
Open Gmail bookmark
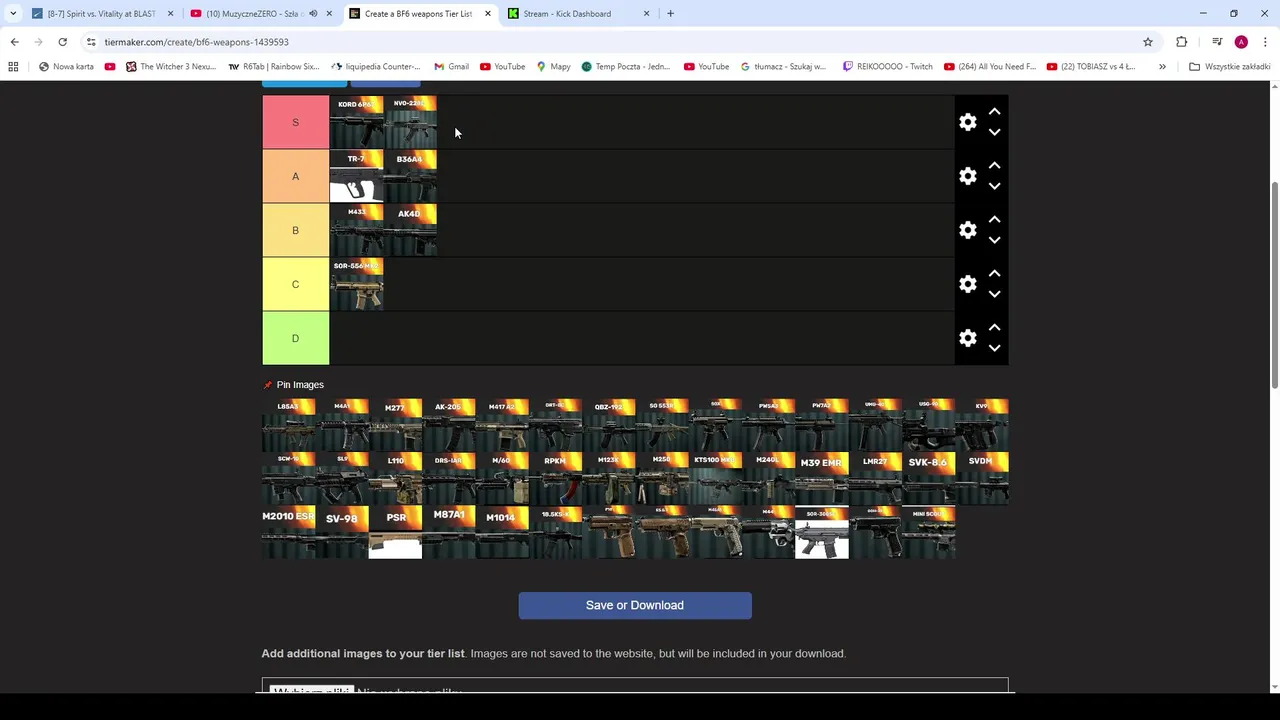451,67
